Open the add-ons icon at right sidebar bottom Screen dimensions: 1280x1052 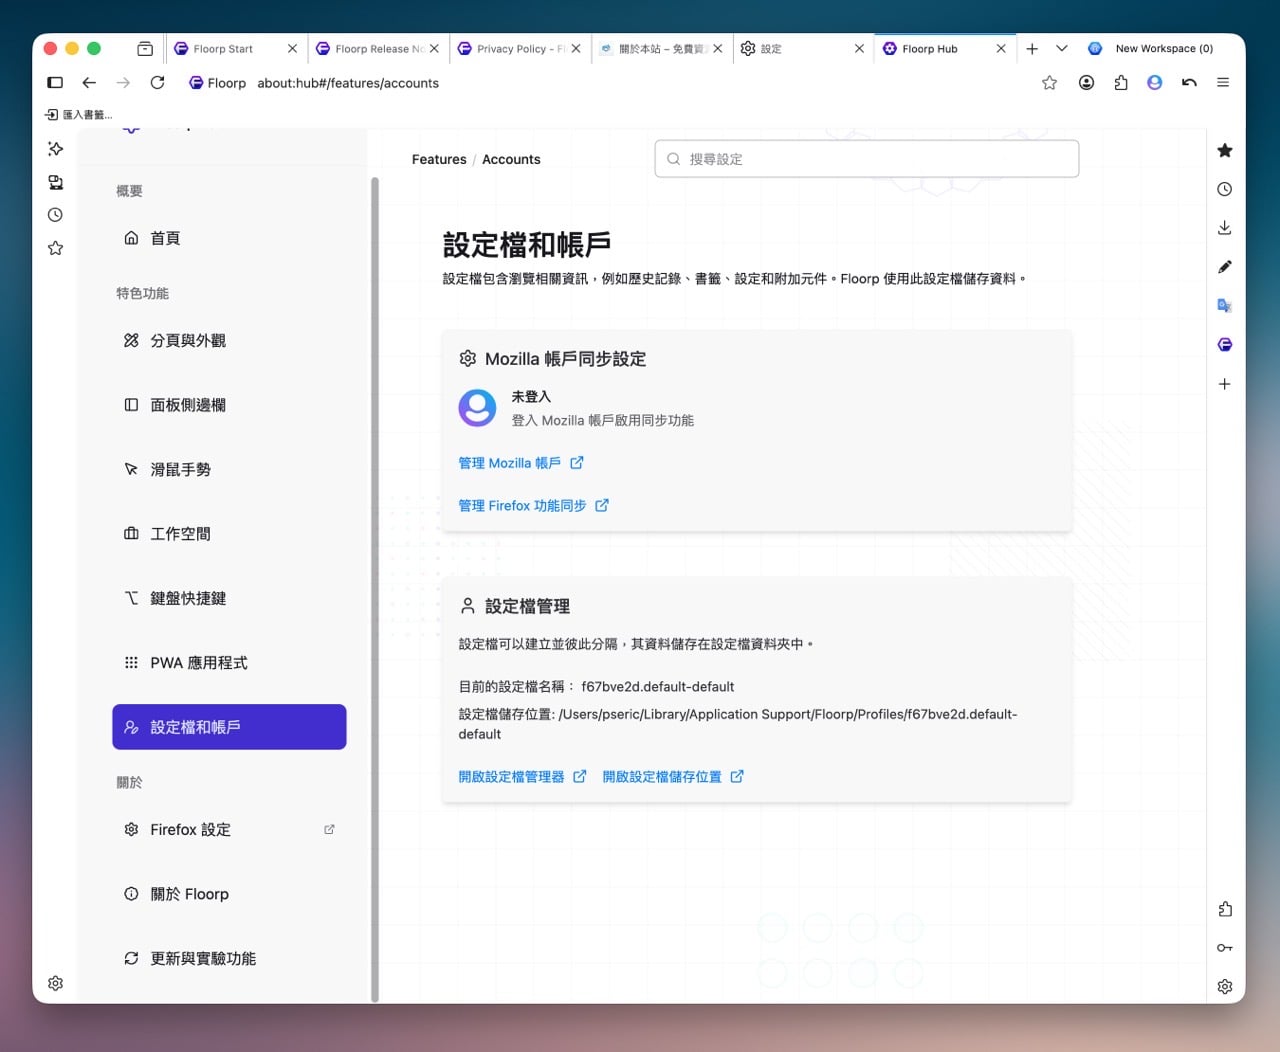click(x=1225, y=909)
